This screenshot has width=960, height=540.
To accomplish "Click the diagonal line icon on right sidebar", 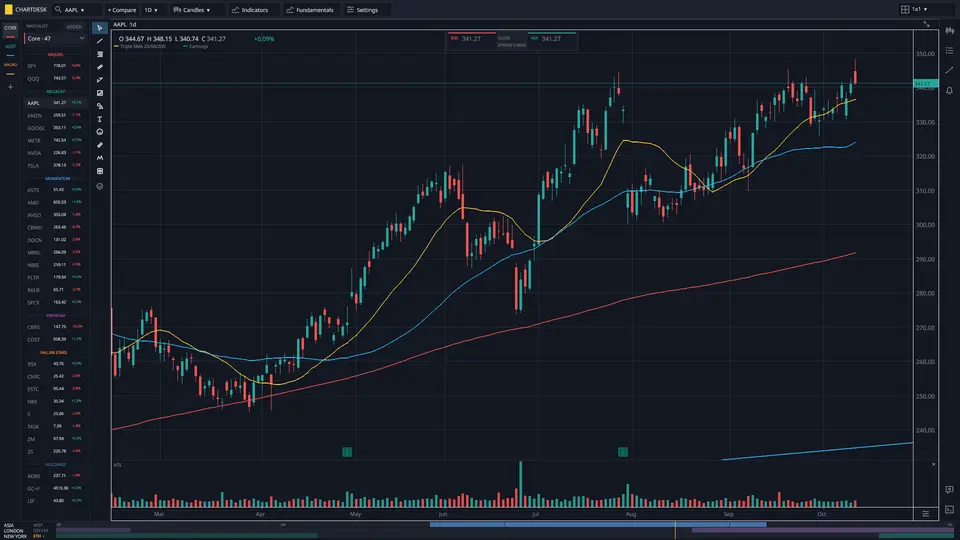I will 949,70.
